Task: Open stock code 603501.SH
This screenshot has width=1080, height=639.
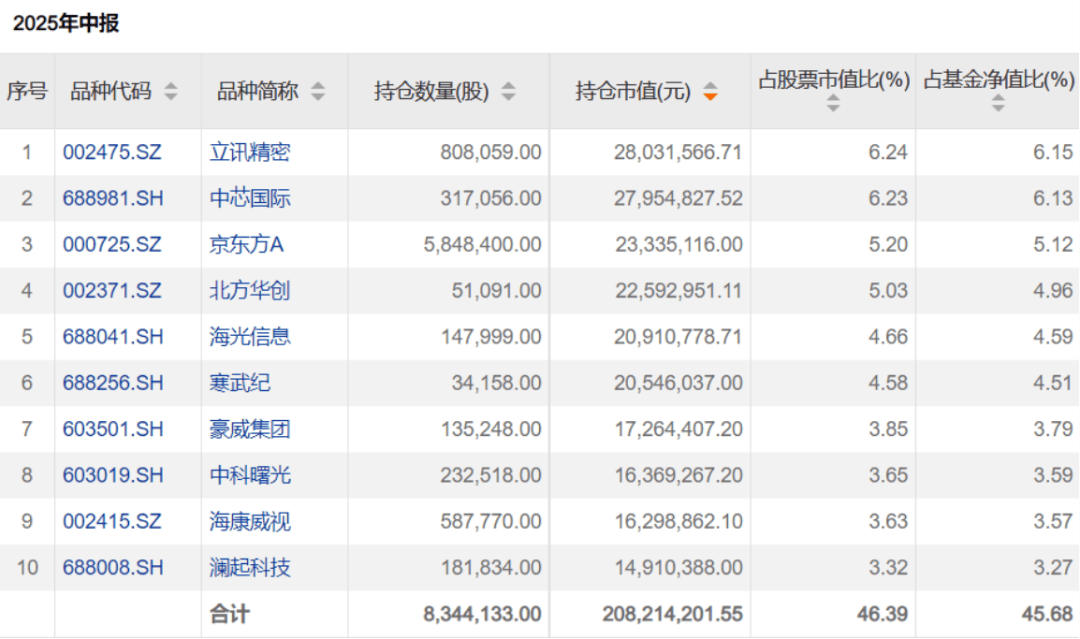Action: pos(113,429)
